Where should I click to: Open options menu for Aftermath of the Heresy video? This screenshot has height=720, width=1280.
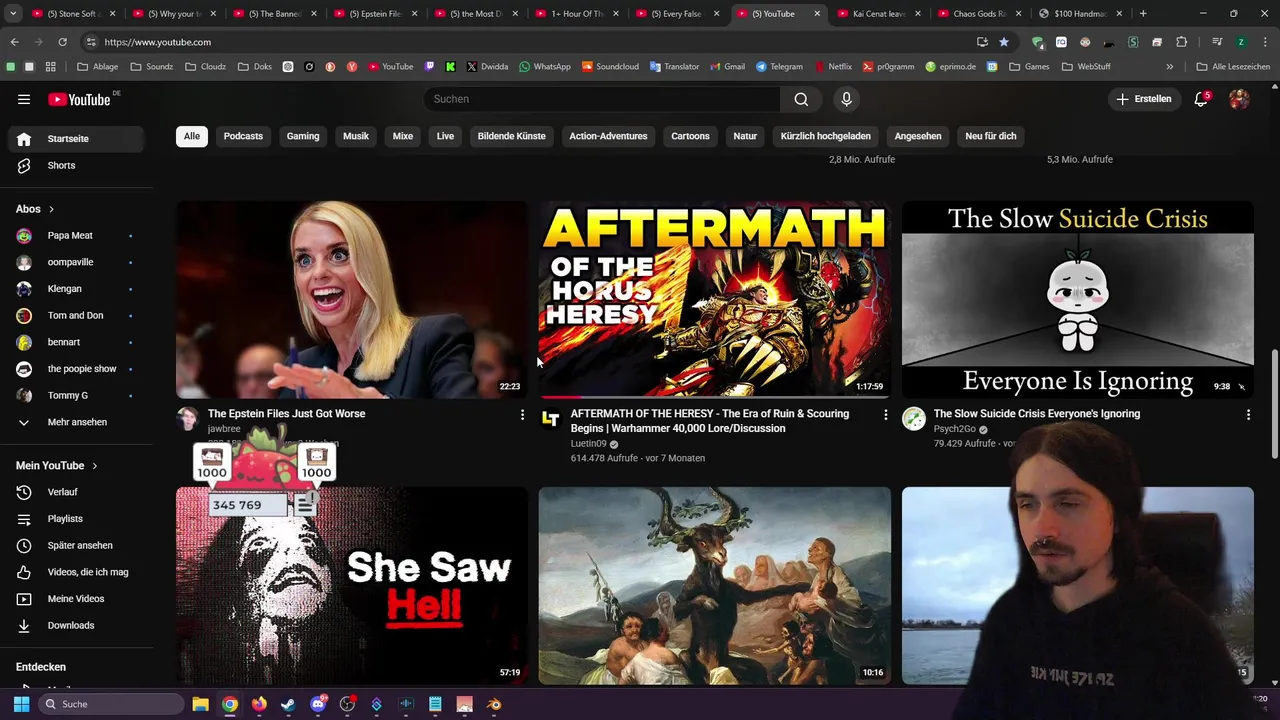click(x=885, y=414)
